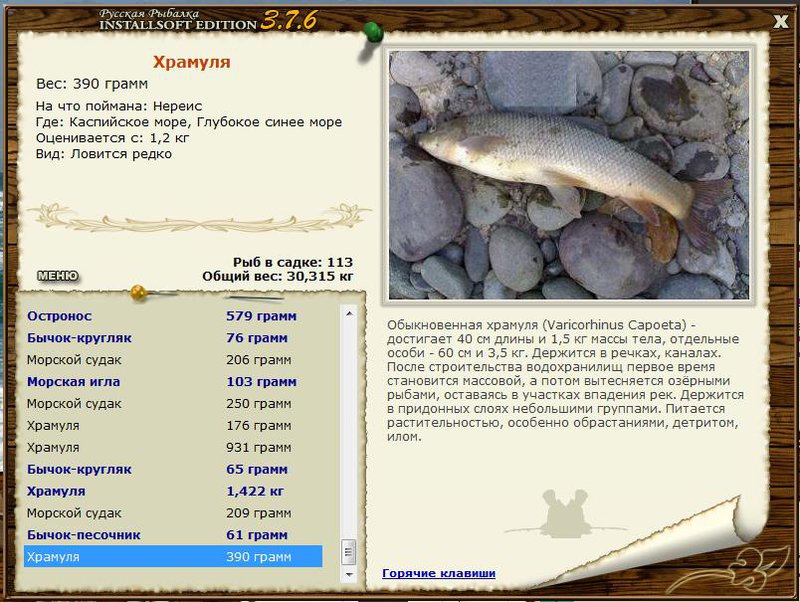Click the fish description paragraph
Screen dimensions: 800x602
[565, 381]
